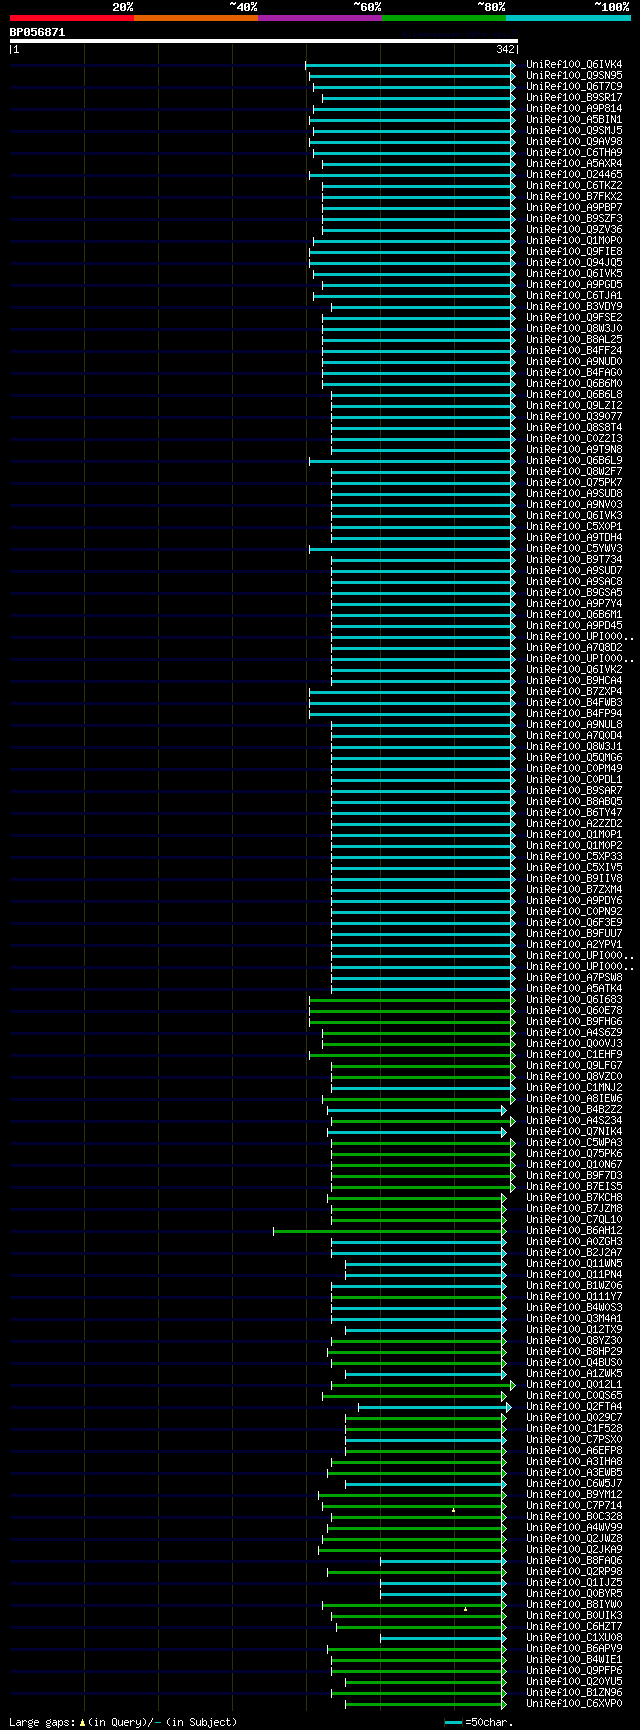Click the cyan 50char scale bar legend
The width and height of the screenshot is (640, 1730).
pos(453,1722)
